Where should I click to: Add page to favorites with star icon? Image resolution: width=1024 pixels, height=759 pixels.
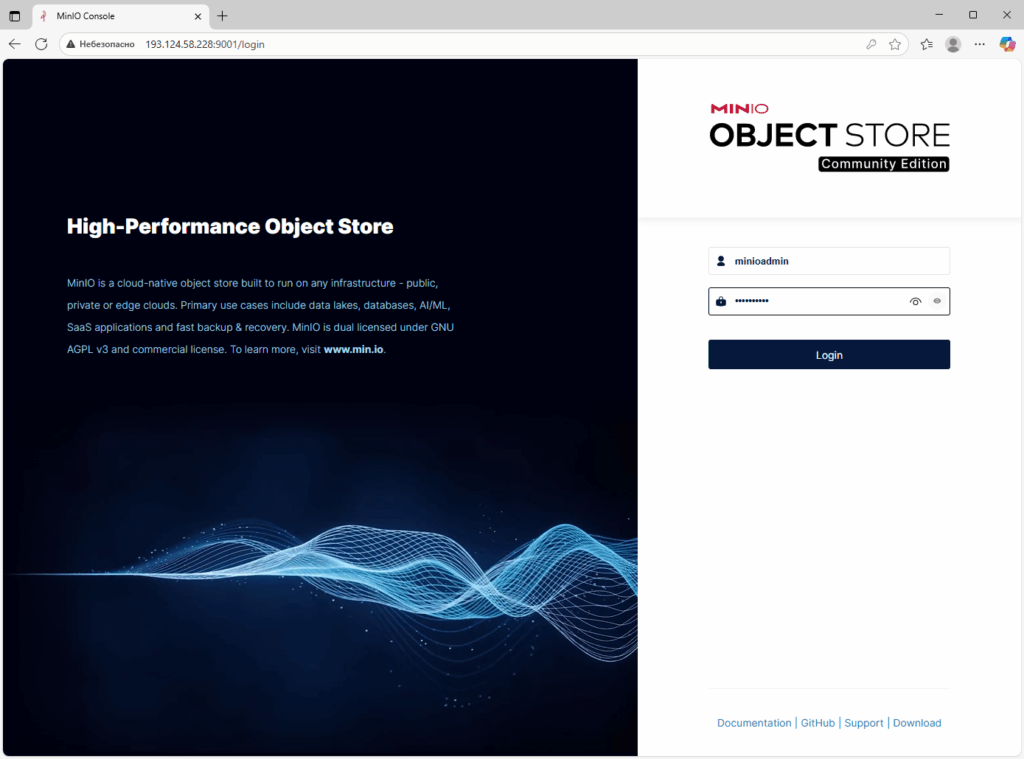pos(895,44)
